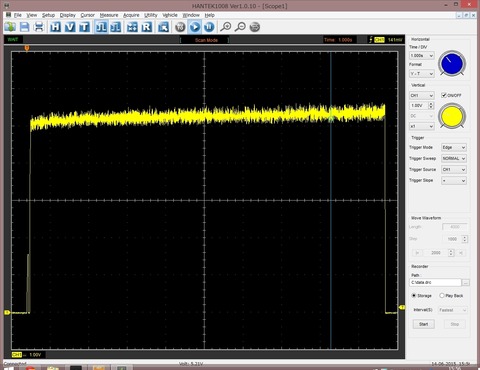Click the 1.00V volts/div stepper arrows

click(431, 105)
